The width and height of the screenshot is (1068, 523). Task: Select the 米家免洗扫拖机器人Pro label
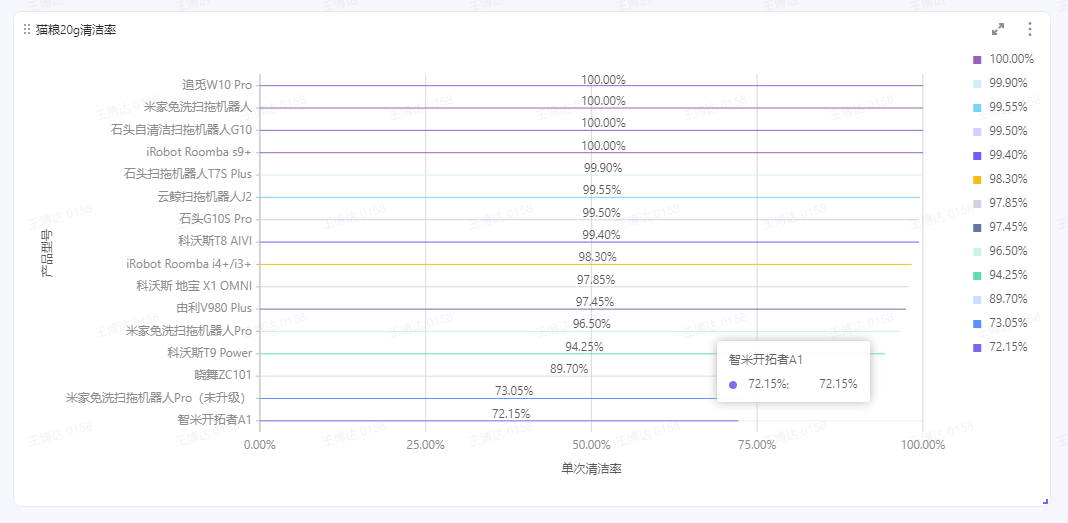pyautogui.click(x=189, y=331)
